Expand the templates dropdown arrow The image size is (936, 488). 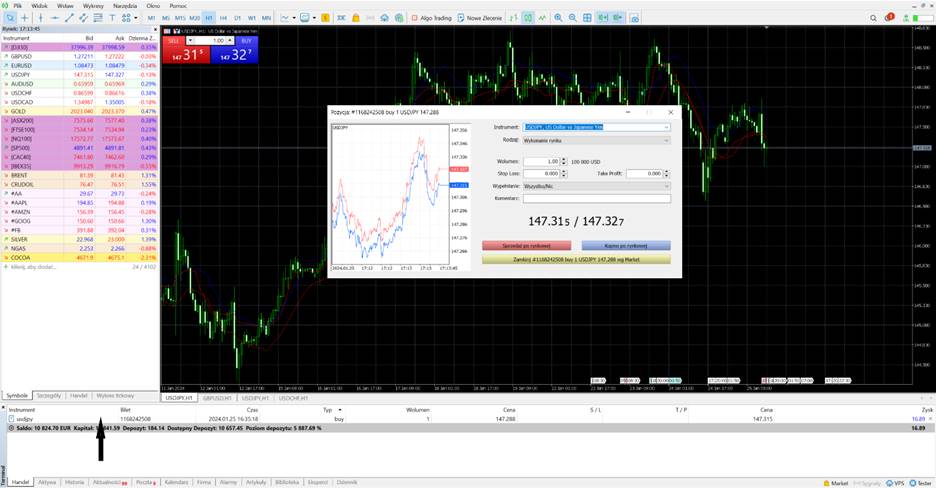(x=314, y=18)
